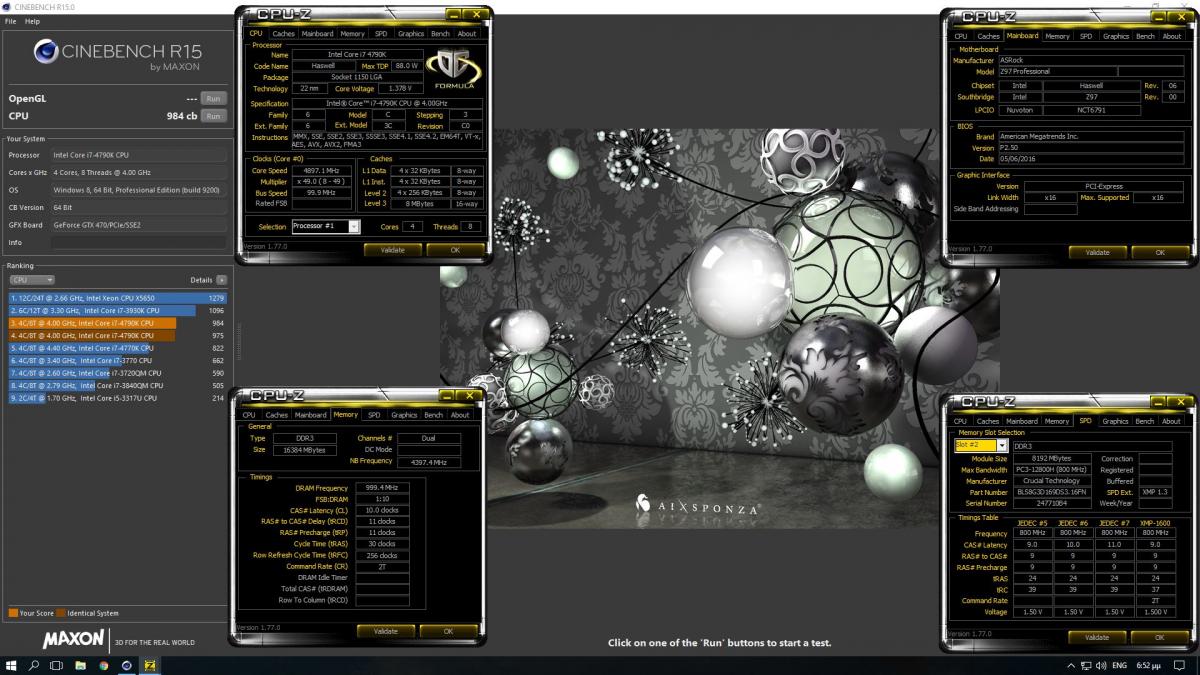Select the i7-3720QM ranking row
The height and width of the screenshot is (675, 1200).
[117, 373]
